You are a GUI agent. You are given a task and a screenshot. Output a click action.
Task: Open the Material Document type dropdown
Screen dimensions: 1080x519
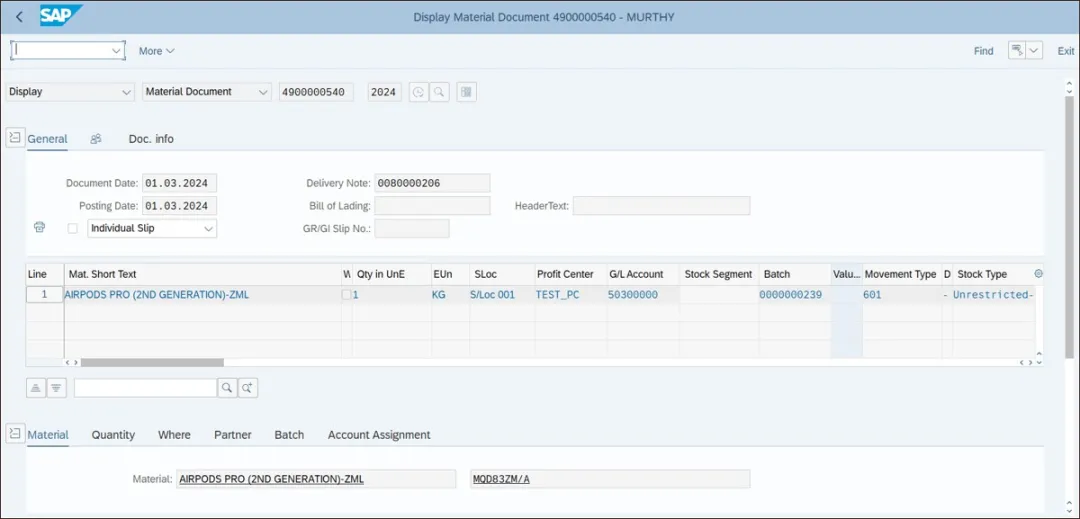[262, 92]
